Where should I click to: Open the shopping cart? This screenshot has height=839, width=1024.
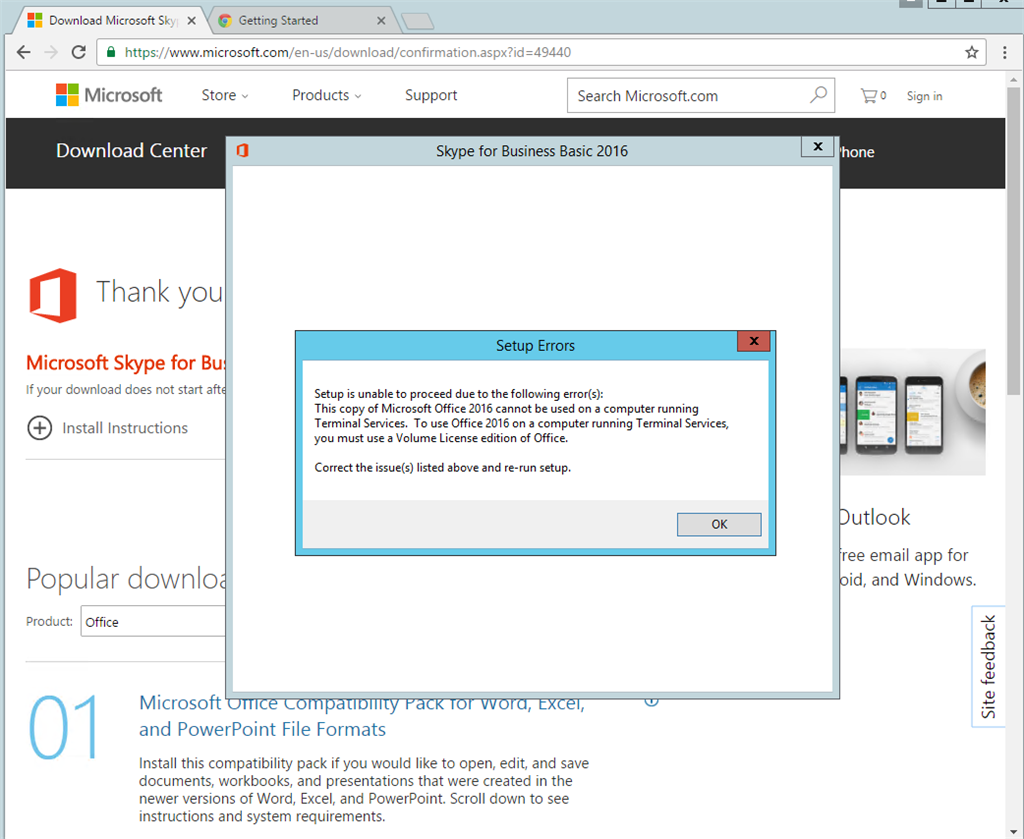pos(873,96)
